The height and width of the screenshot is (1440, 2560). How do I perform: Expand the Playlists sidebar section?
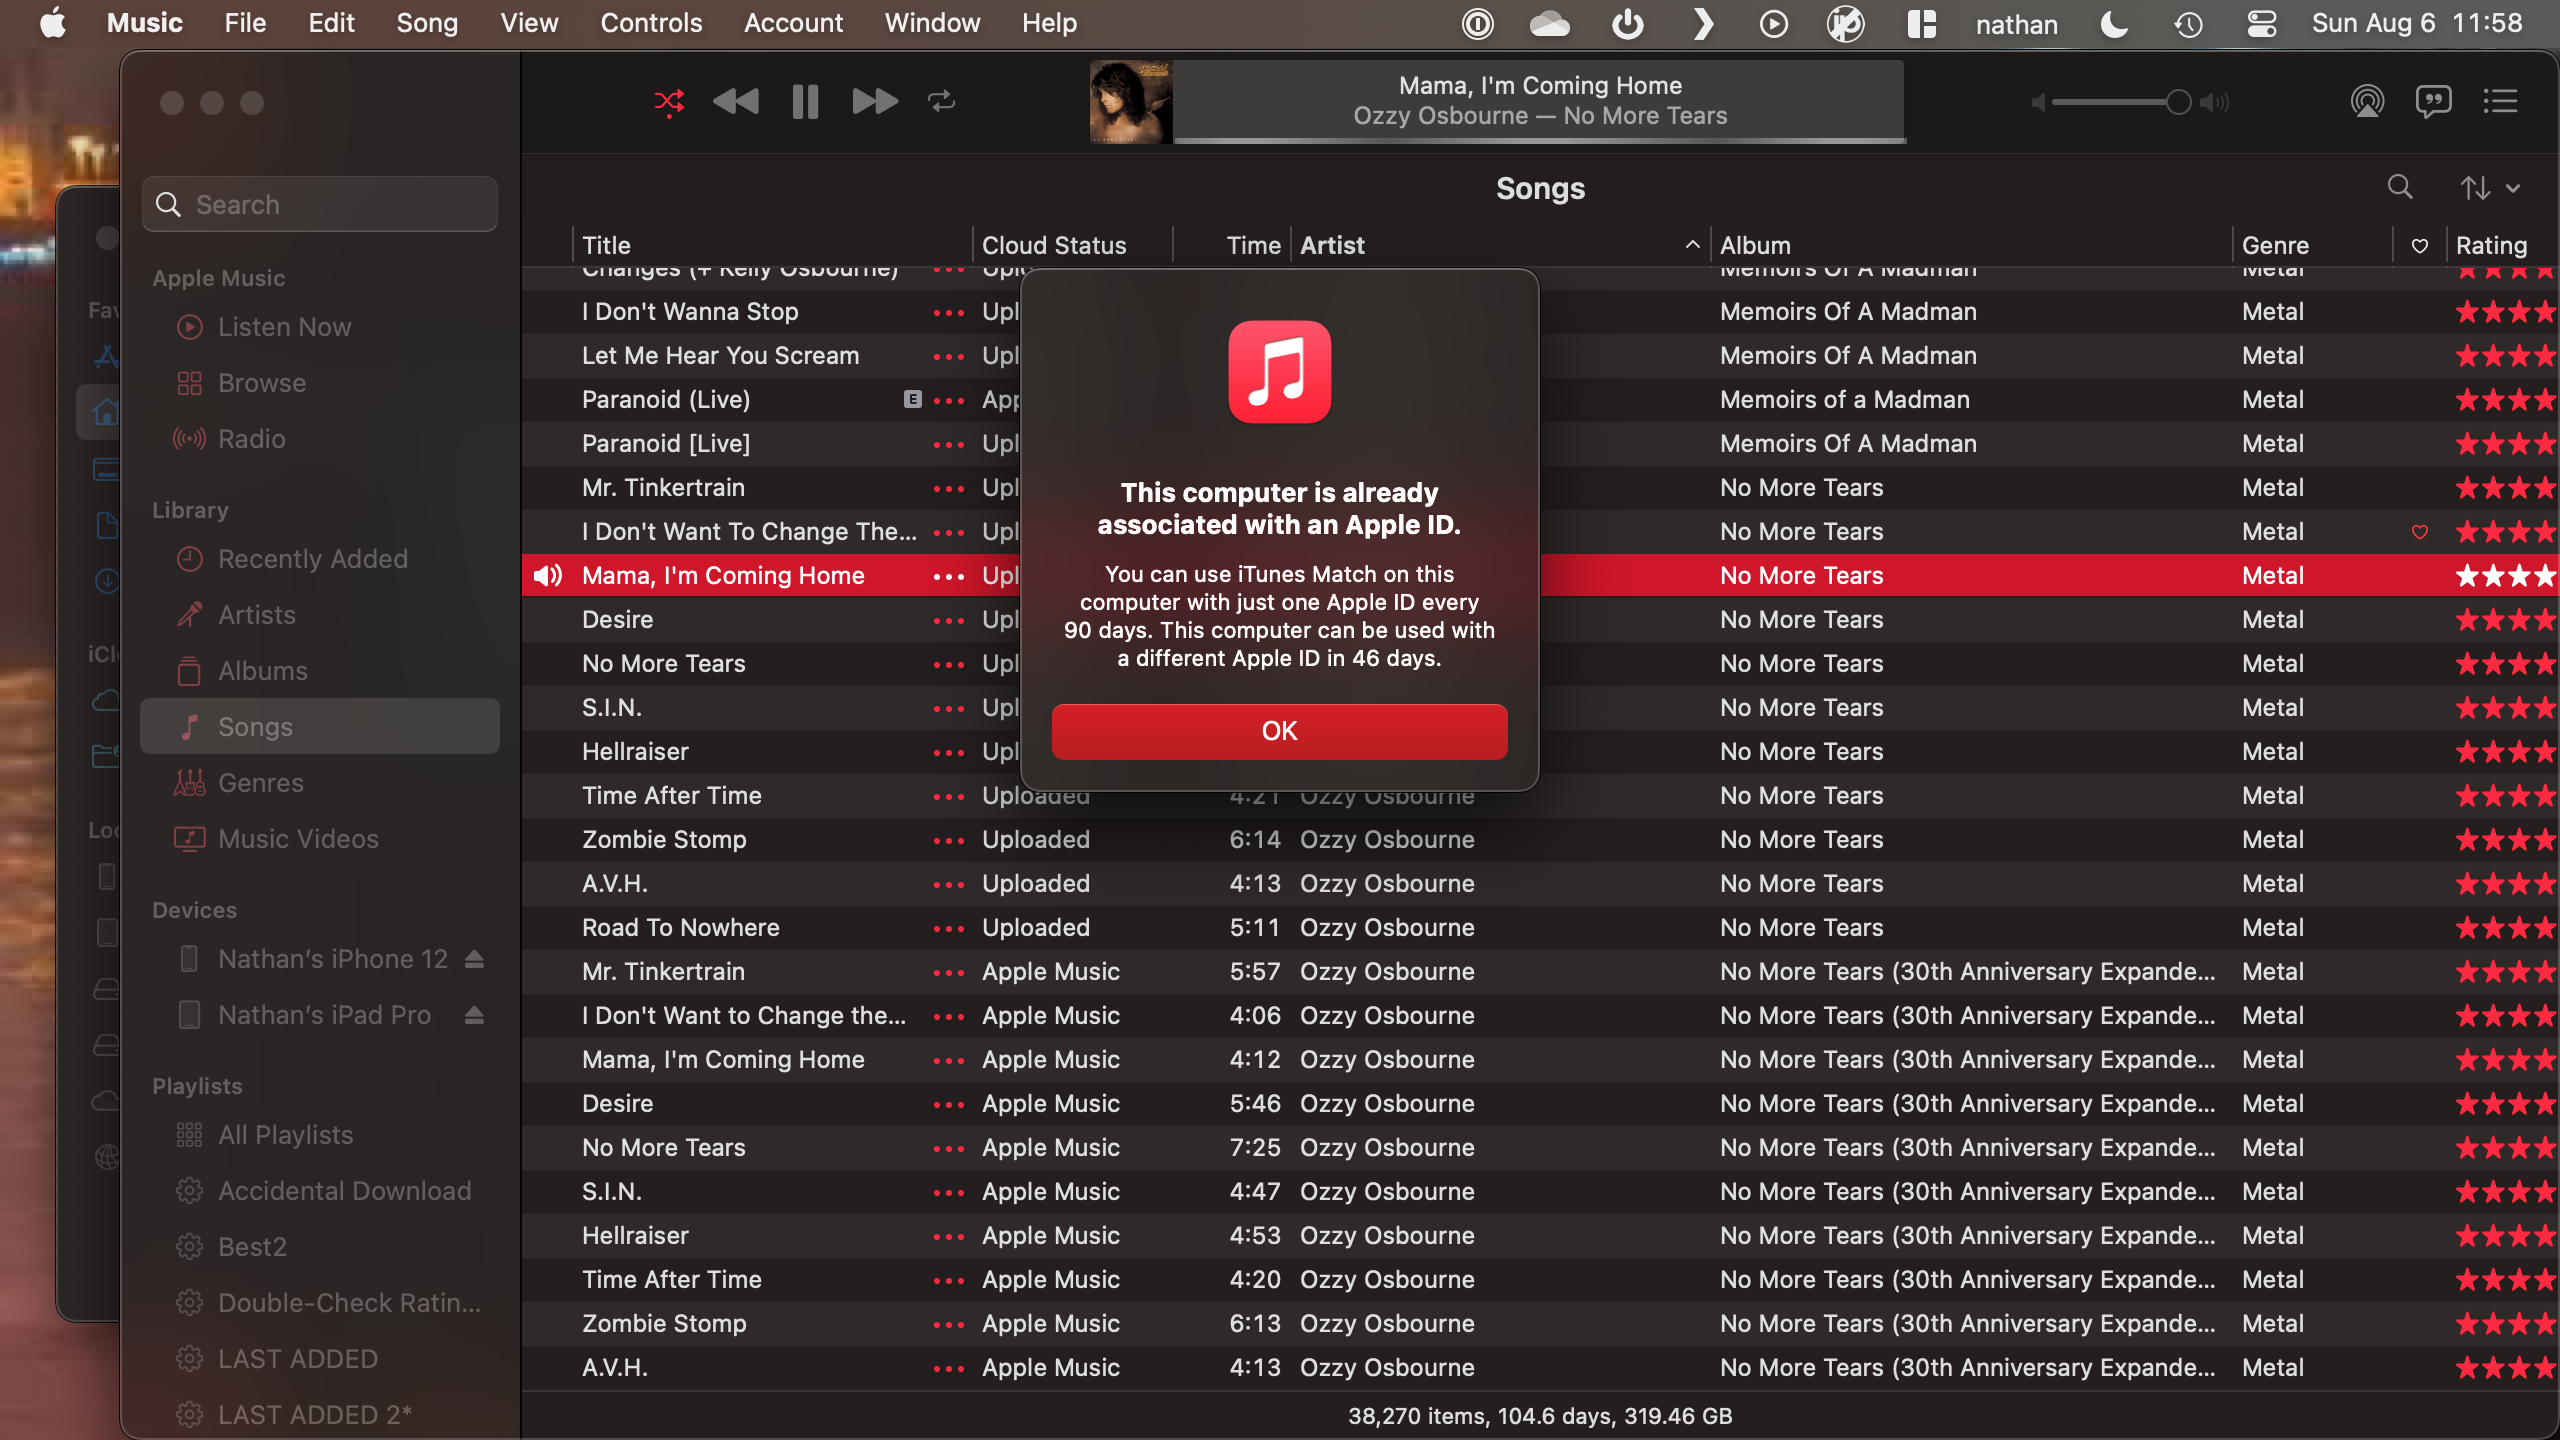(x=197, y=1083)
